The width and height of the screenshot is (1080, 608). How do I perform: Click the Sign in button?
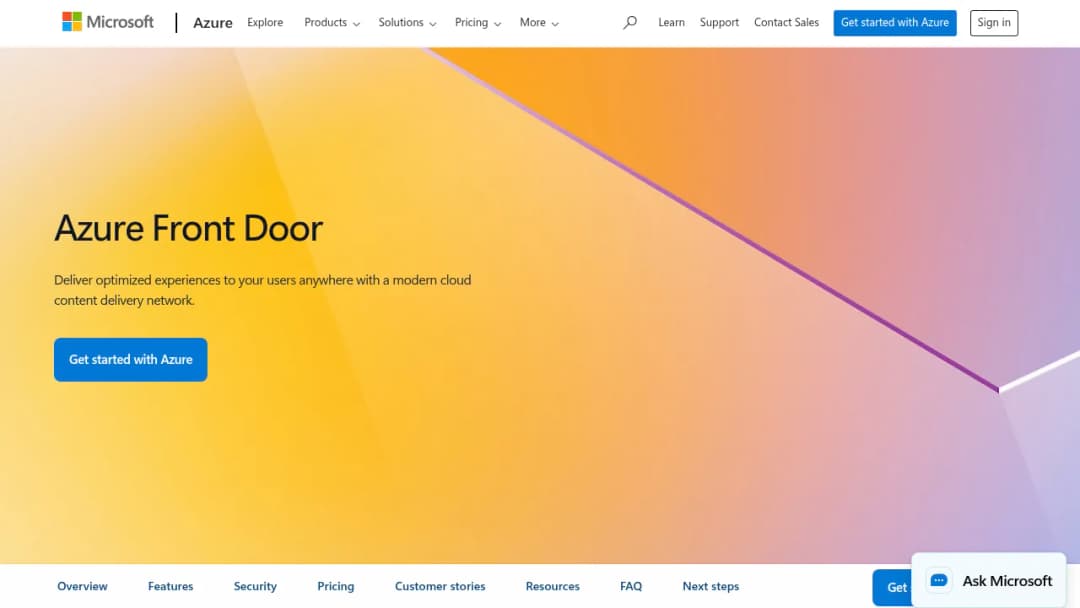pyautogui.click(x=994, y=23)
